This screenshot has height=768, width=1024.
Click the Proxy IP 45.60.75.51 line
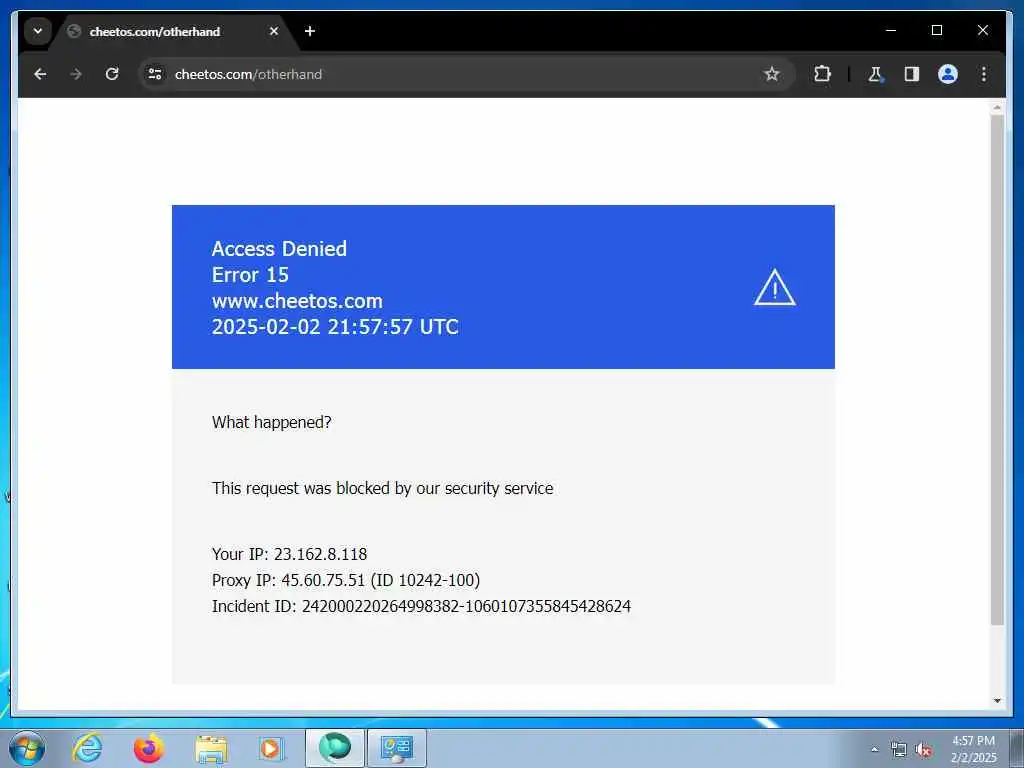(x=346, y=581)
